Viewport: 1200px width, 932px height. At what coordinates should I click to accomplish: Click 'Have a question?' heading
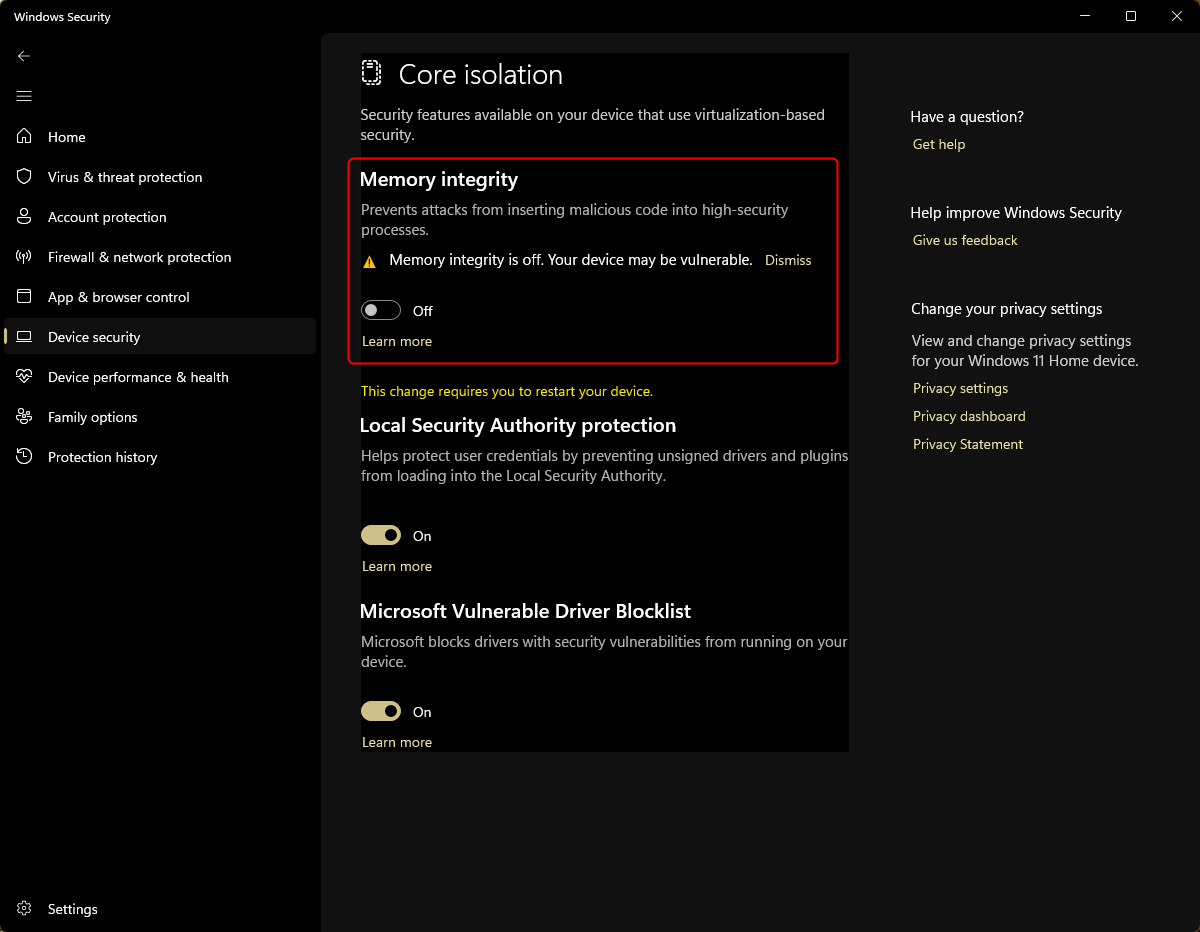click(x=967, y=117)
